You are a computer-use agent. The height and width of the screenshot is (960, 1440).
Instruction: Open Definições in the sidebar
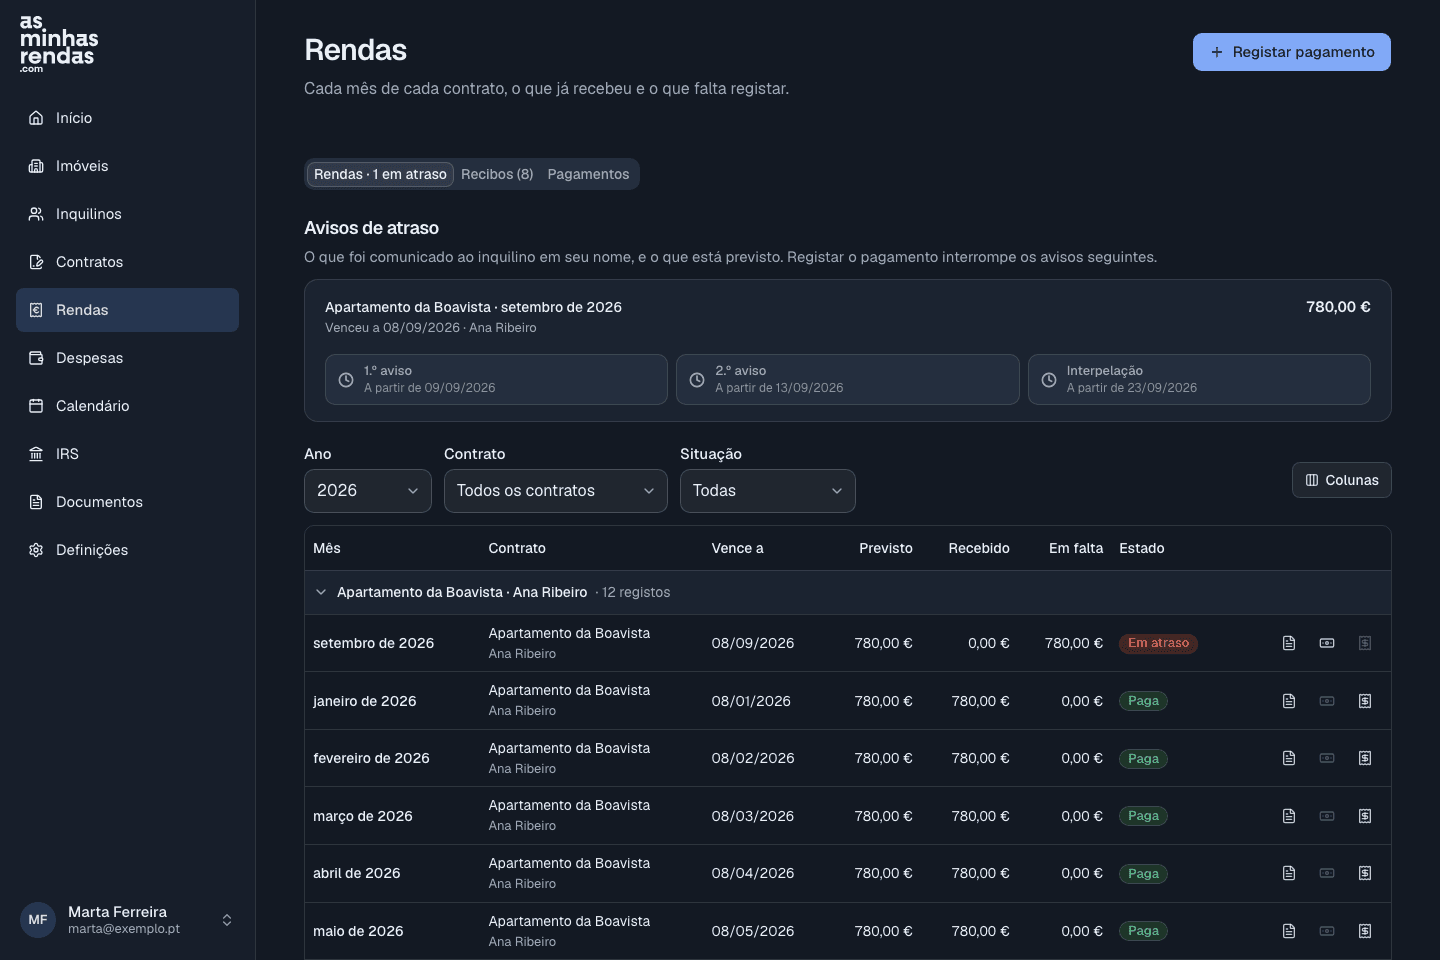pyautogui.click(x=127, y=550)
